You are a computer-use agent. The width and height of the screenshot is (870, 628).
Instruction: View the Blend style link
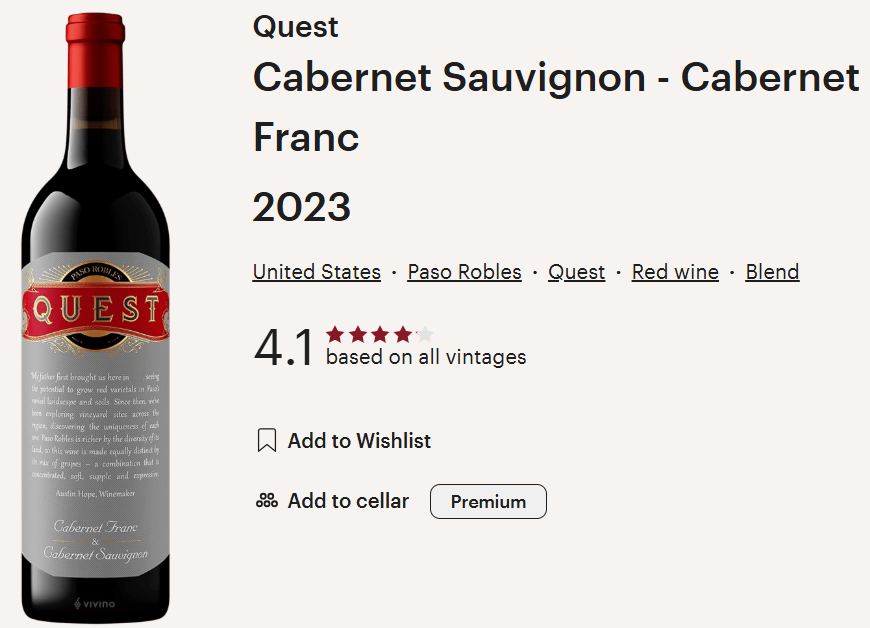[x=772, y=272]
